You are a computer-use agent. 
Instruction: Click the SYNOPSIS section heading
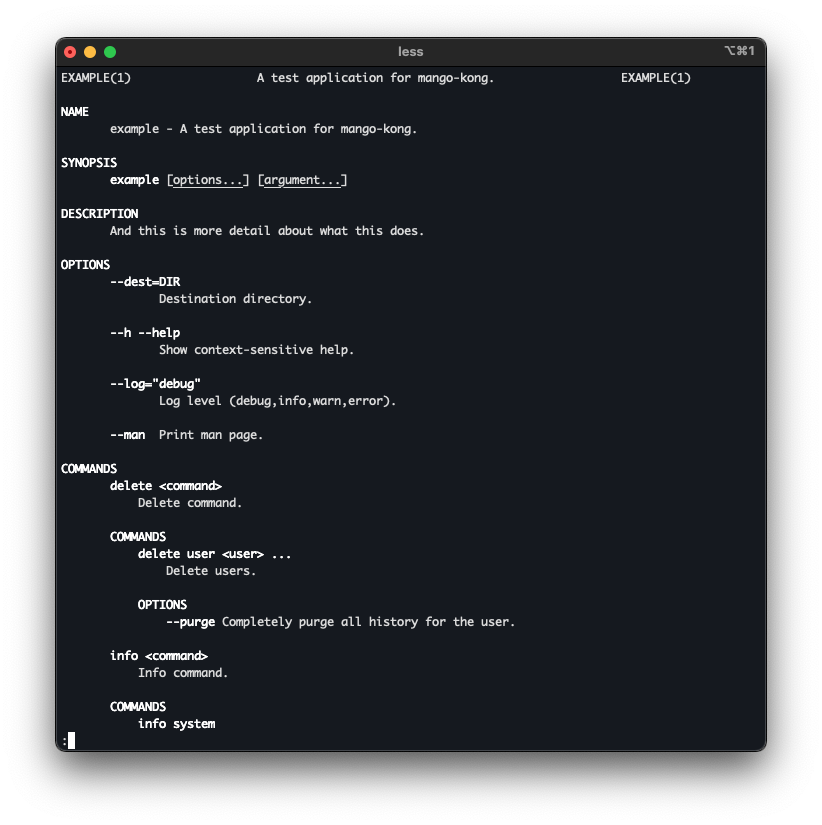(x=89, y=163)
